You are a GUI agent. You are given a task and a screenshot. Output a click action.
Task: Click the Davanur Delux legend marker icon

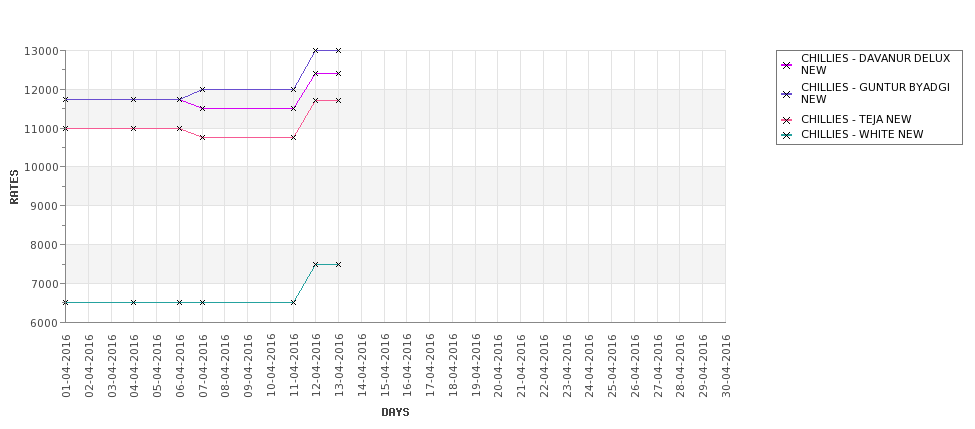(x=787, y=65)
